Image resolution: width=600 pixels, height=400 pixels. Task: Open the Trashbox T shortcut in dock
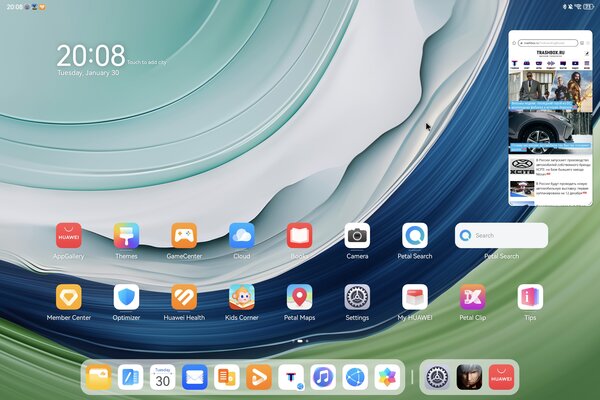[x=291, y=377]
